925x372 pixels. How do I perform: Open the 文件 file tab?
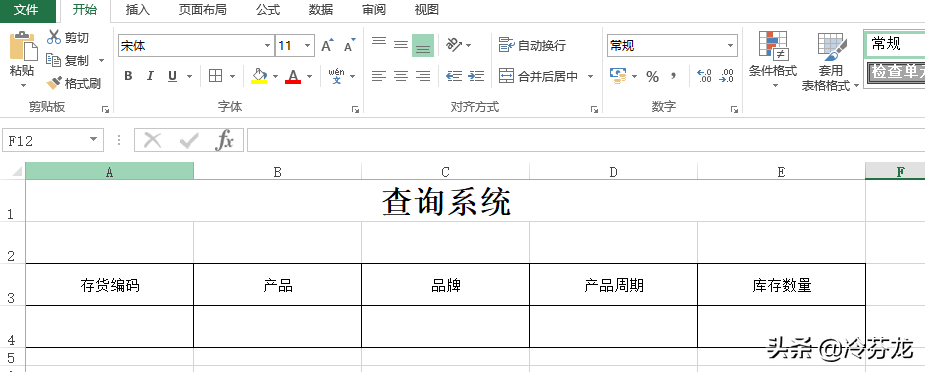(26, 10)
